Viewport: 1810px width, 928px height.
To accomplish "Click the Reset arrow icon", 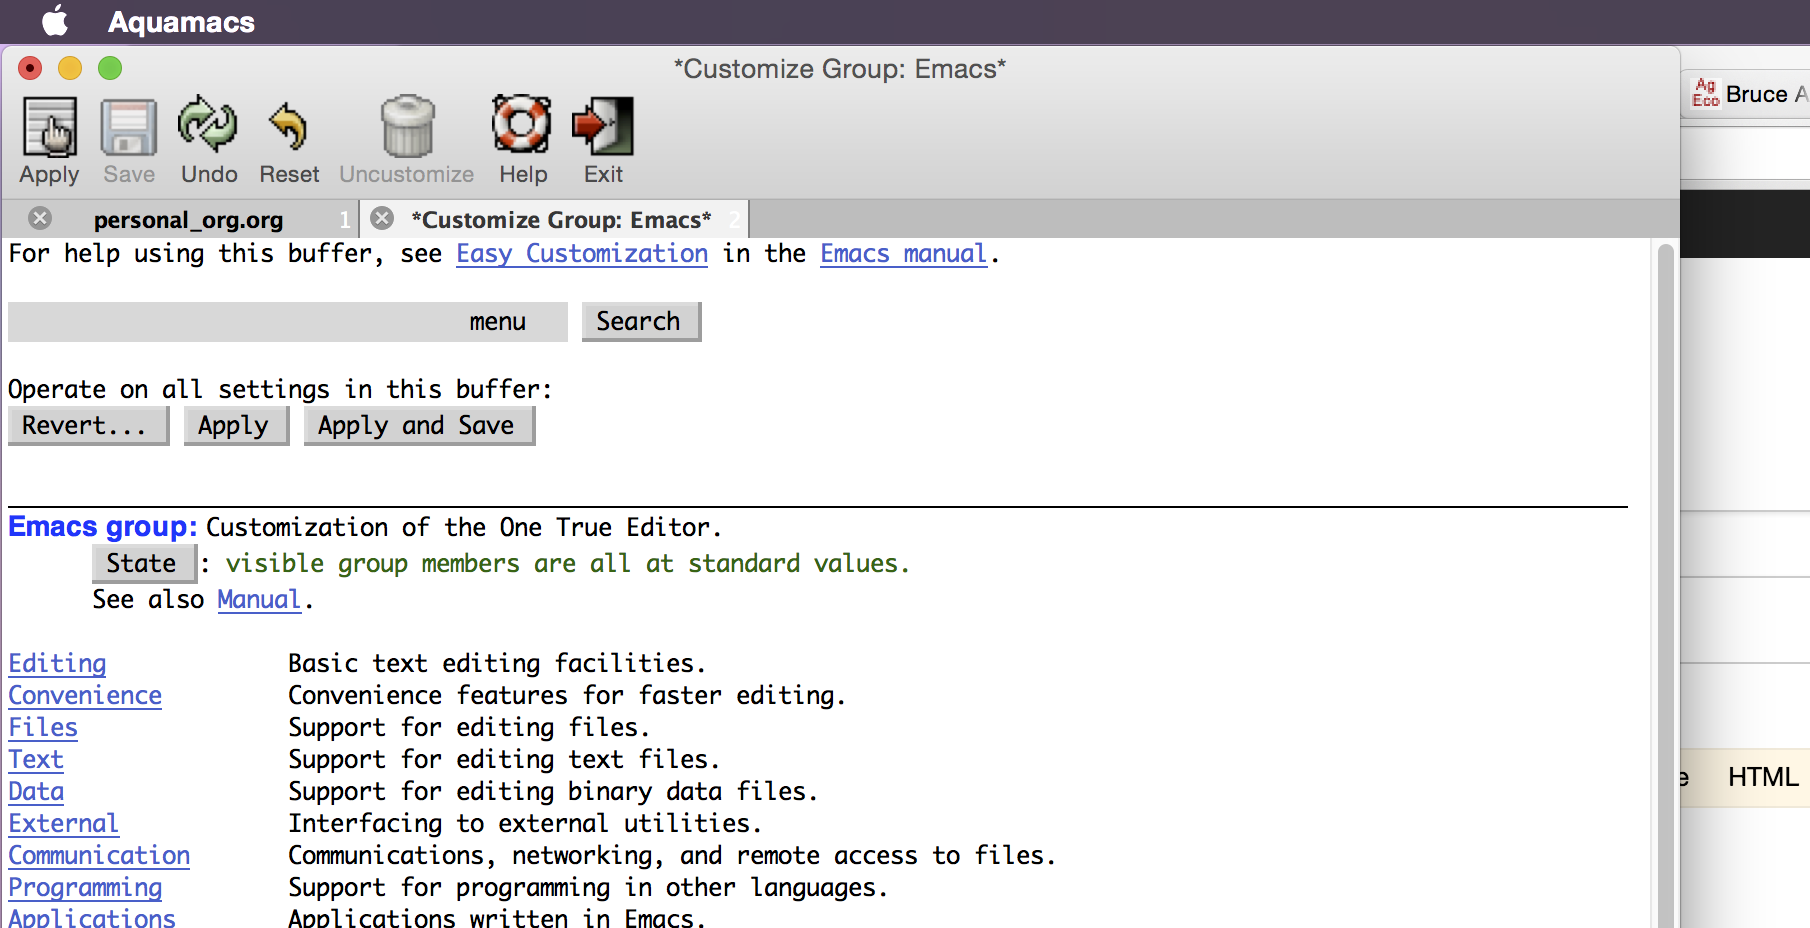I will [288, 127].
